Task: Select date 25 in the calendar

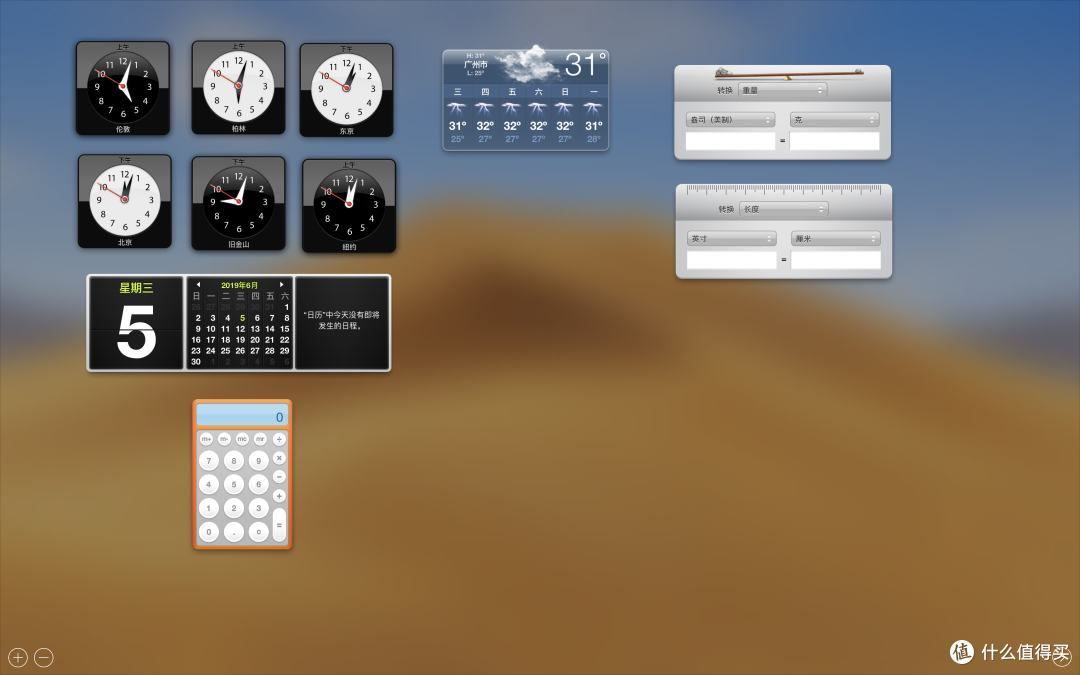Action: click(x=225, y=351)
